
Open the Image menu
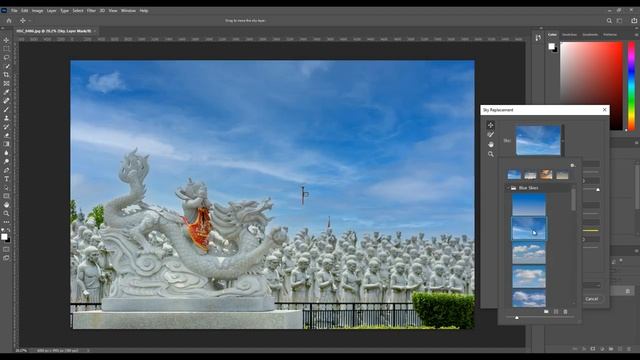pos(37,11)
